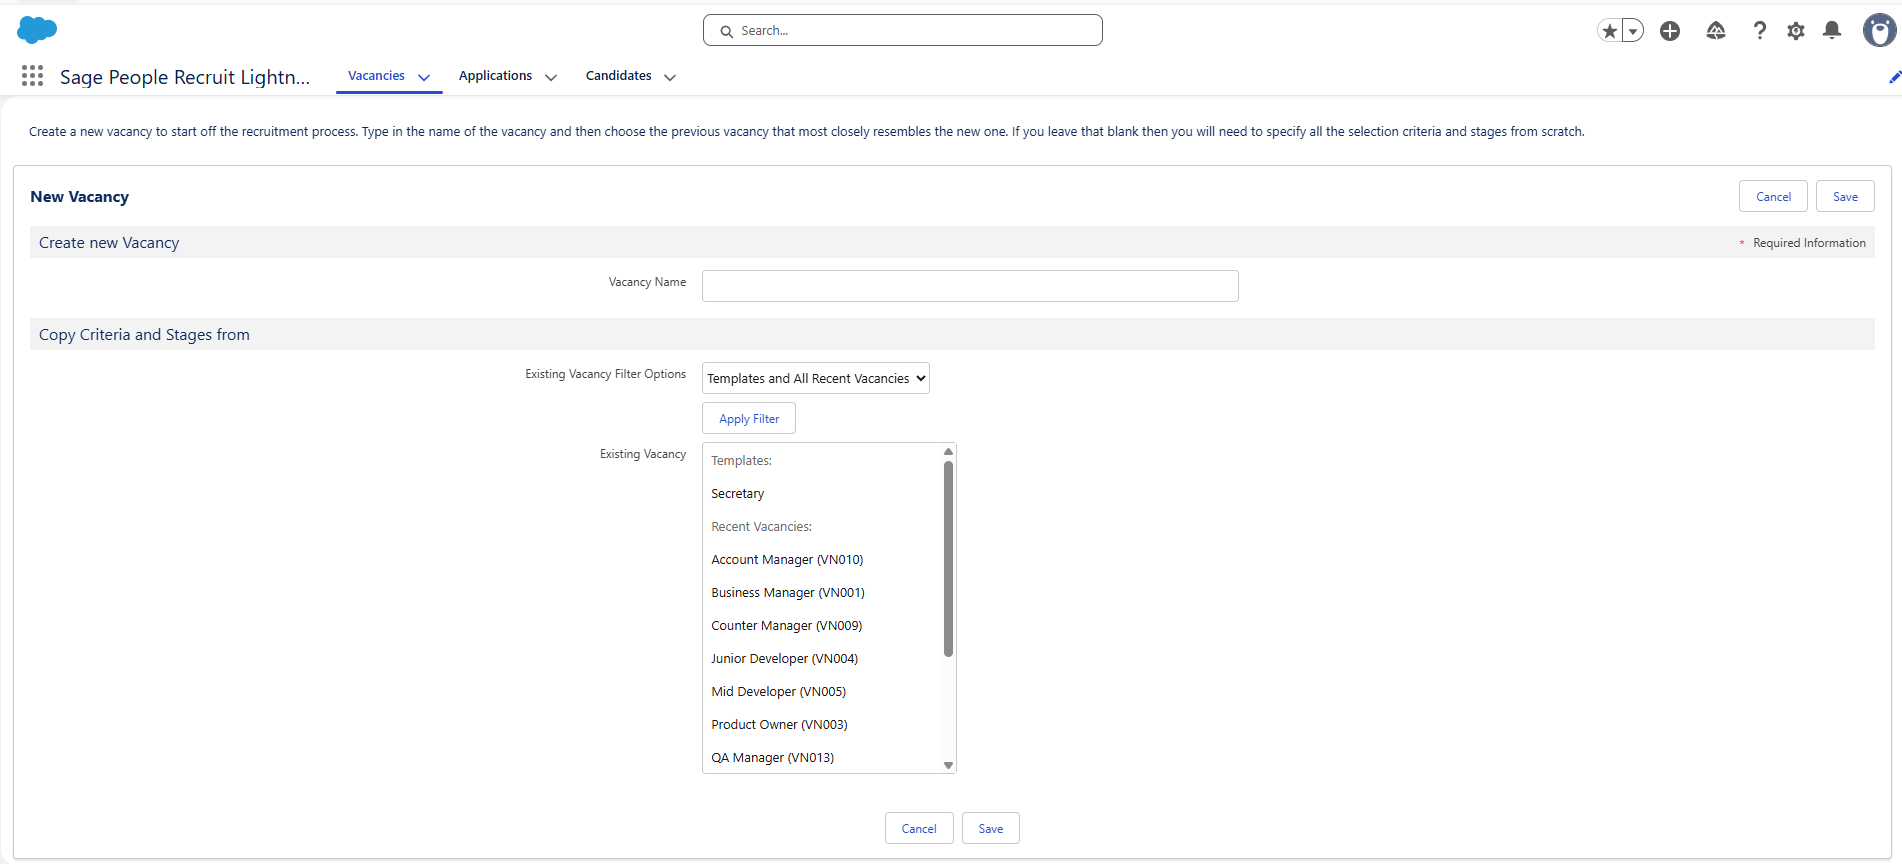The width and height of the screenshot is (1902, 864).
Task: Open the App Launcher grid icon
Action: tap(32, 76)
